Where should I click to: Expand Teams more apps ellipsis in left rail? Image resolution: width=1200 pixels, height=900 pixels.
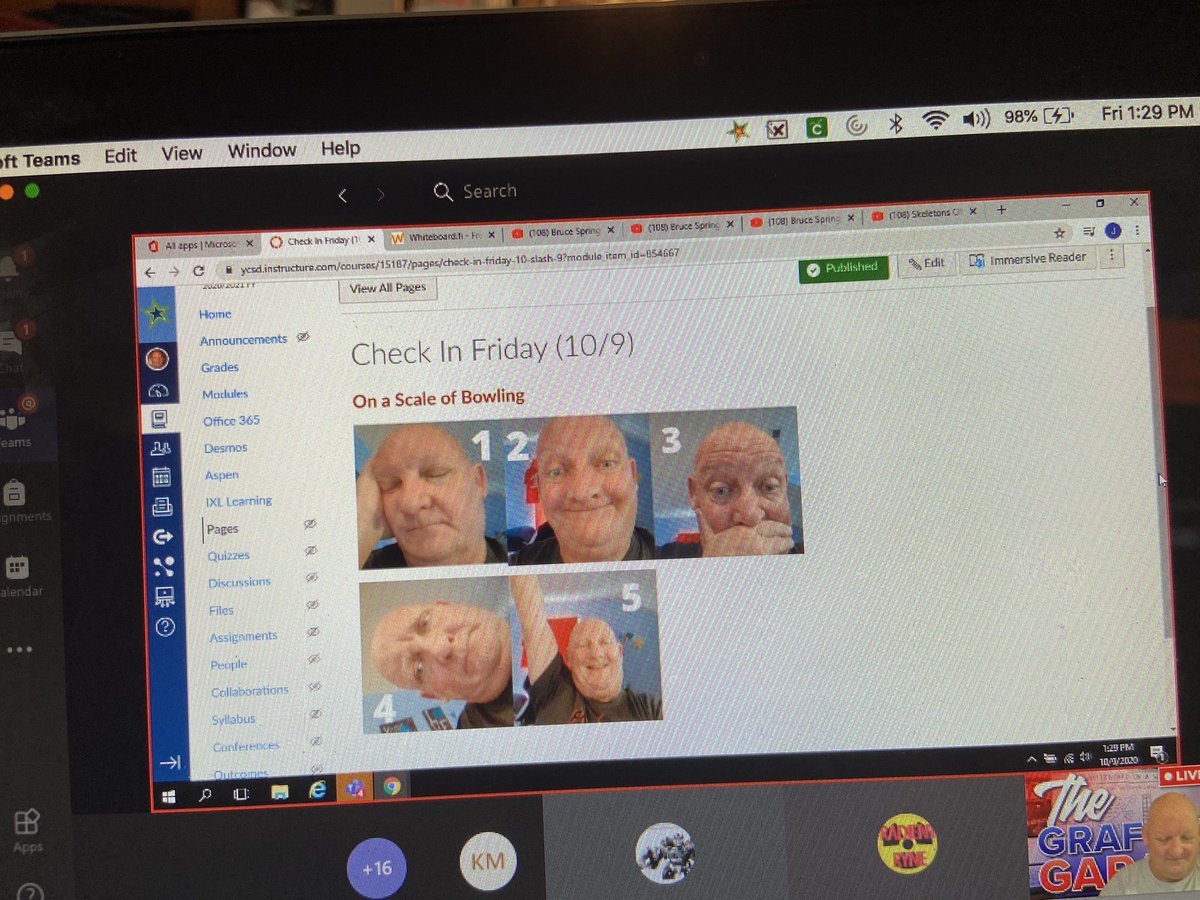[19, 649]
